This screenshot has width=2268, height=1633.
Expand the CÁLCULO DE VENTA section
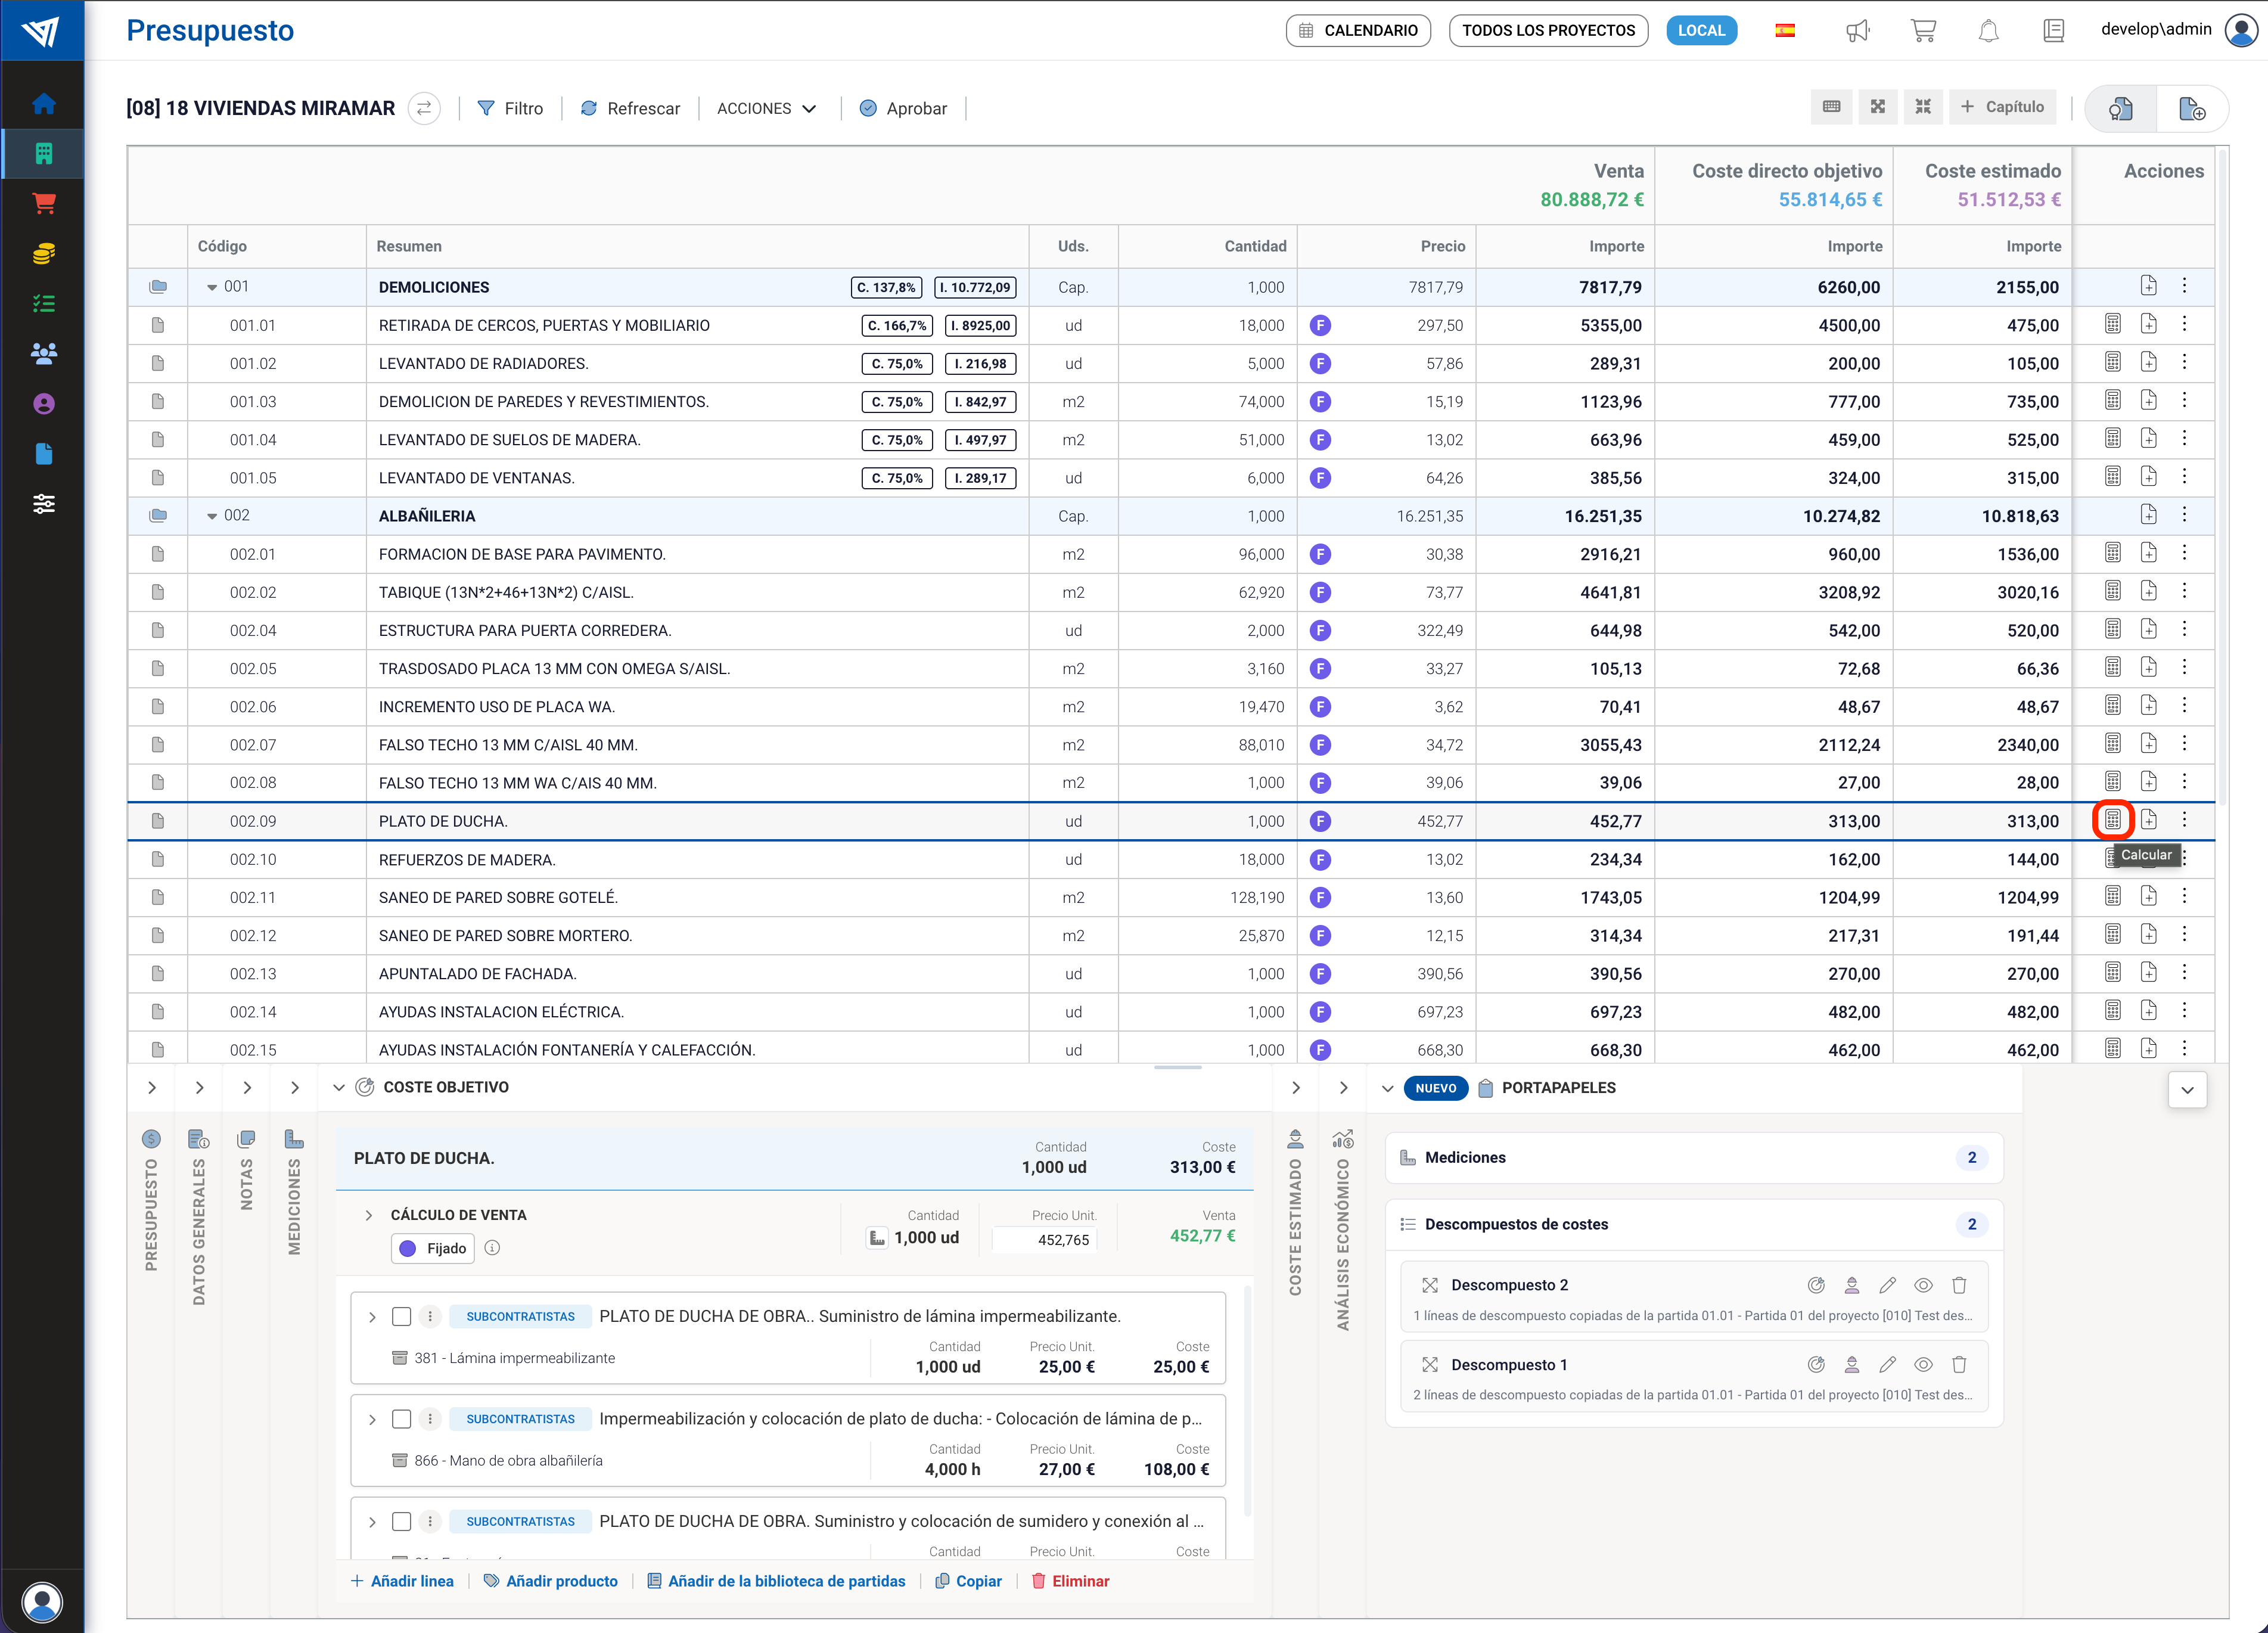(369, 1215)
